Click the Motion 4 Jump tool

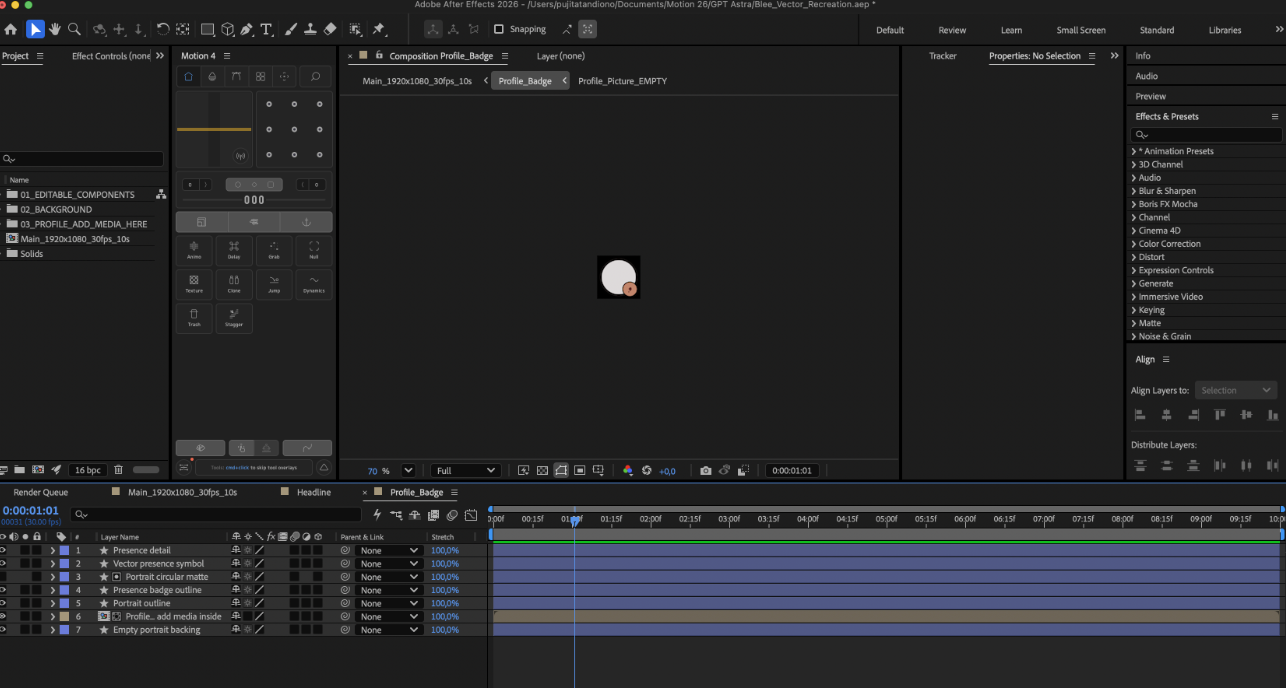(x=274, y=284)
